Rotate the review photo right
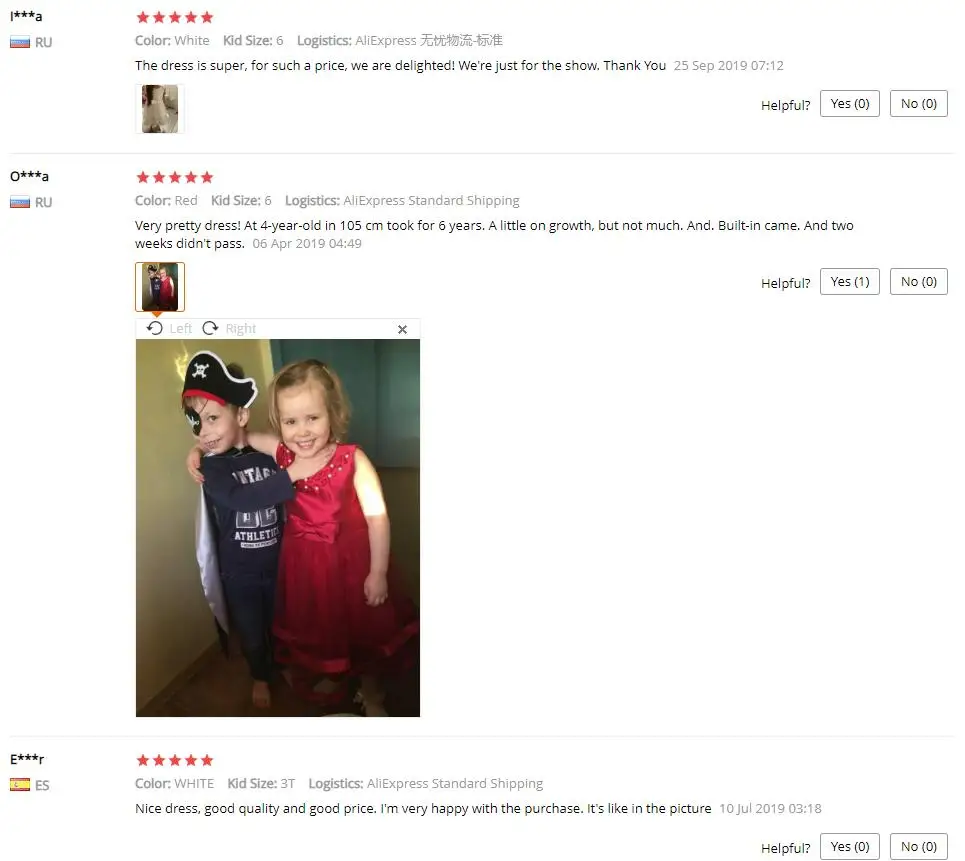965x861 pixels. click(229, 329)
